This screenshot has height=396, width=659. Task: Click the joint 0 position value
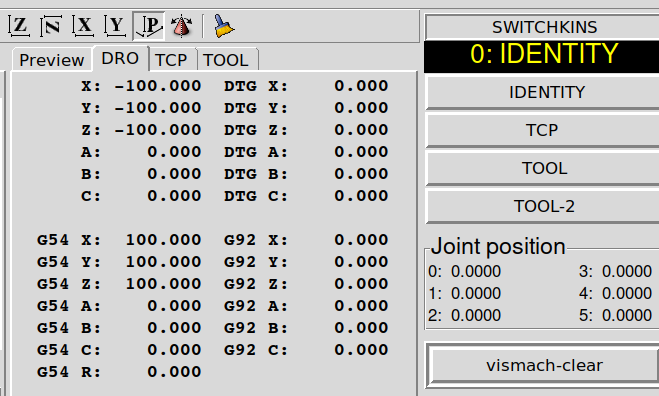point(476,272)
